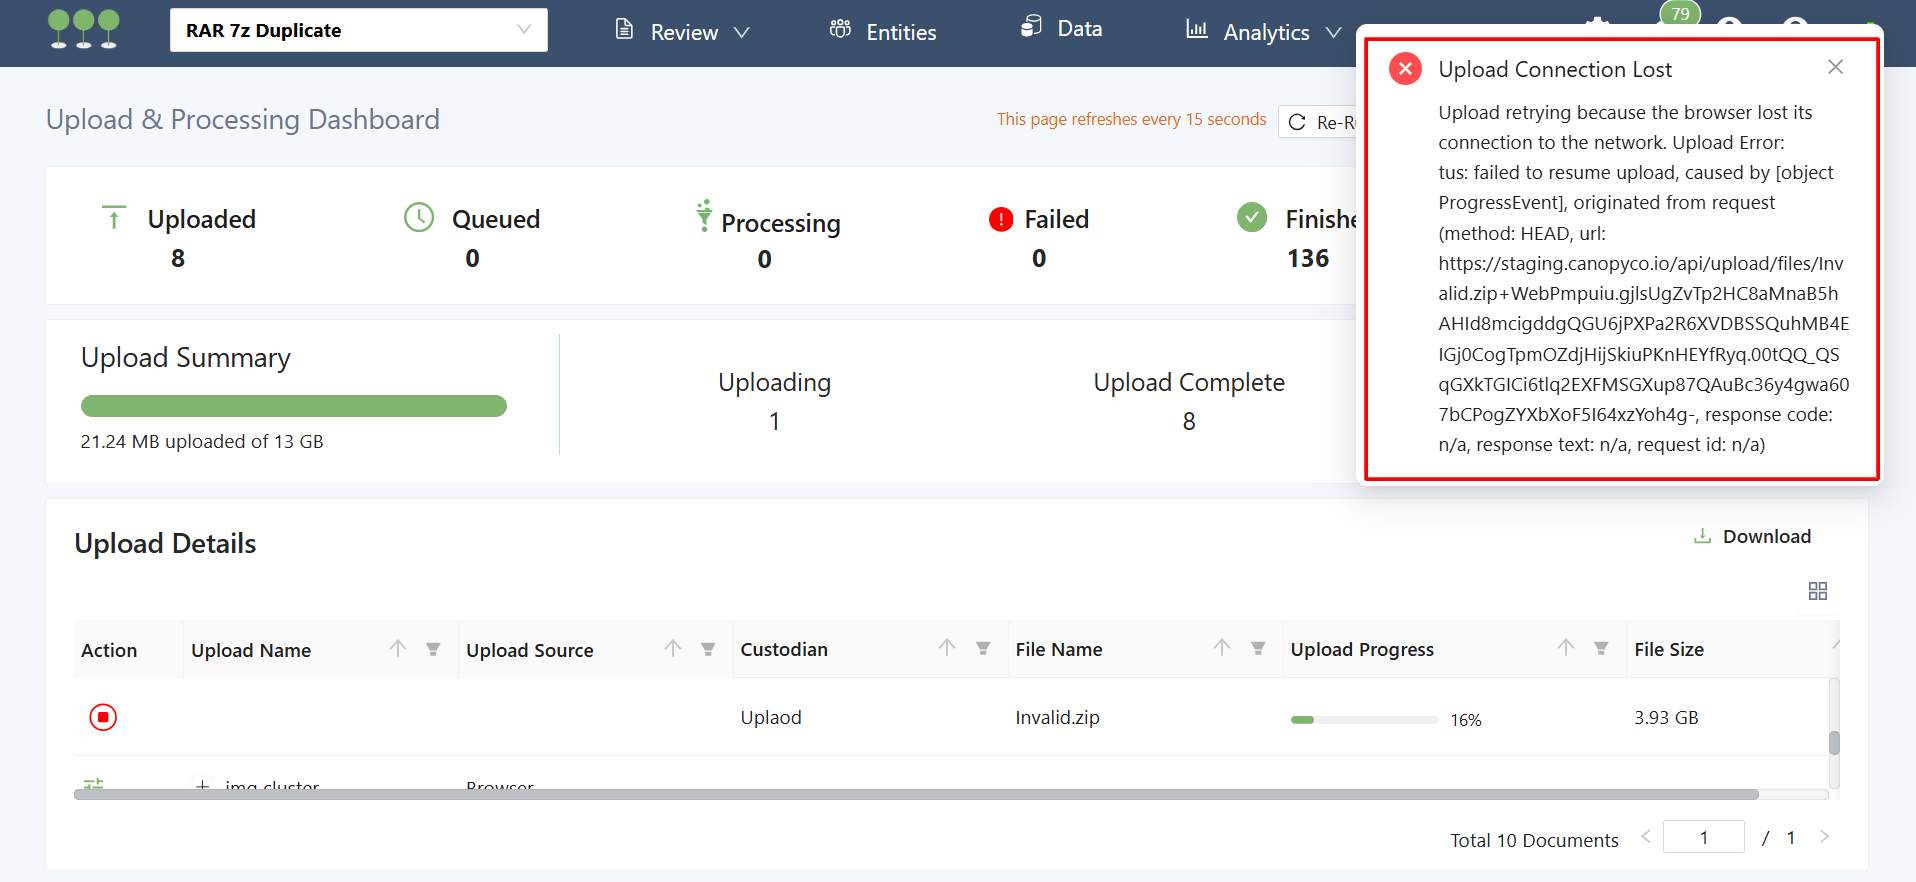
Task: Click the Canopy three-trees logo
Action: click(84, 29)
